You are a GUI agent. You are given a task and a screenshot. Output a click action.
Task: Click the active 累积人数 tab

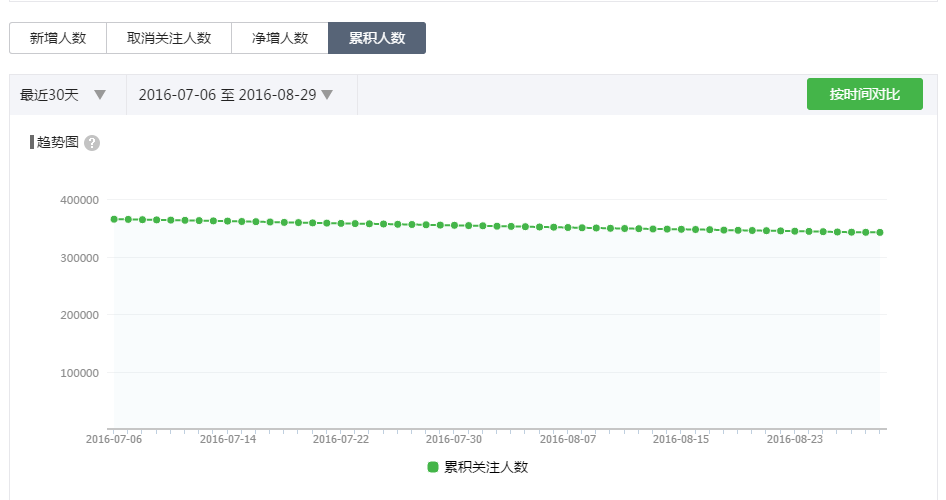coord(377,38)
